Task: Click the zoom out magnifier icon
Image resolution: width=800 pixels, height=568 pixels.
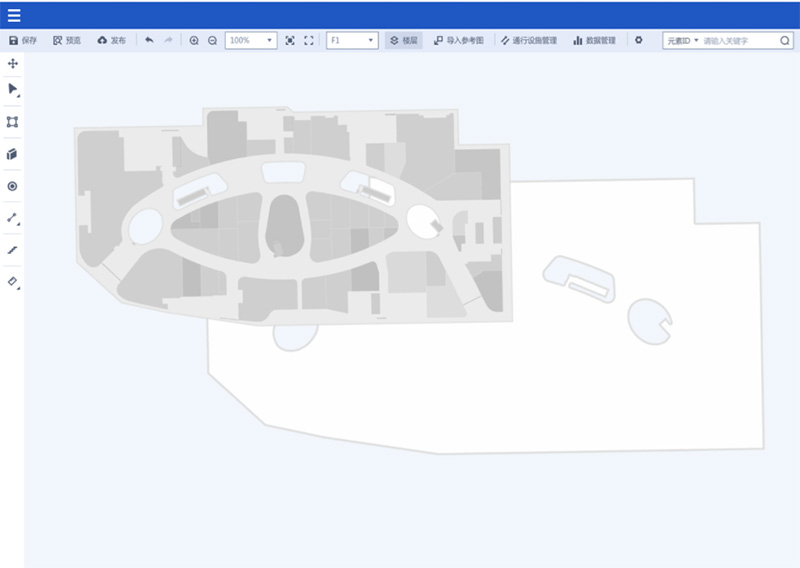Action: (x=212, y=41)
